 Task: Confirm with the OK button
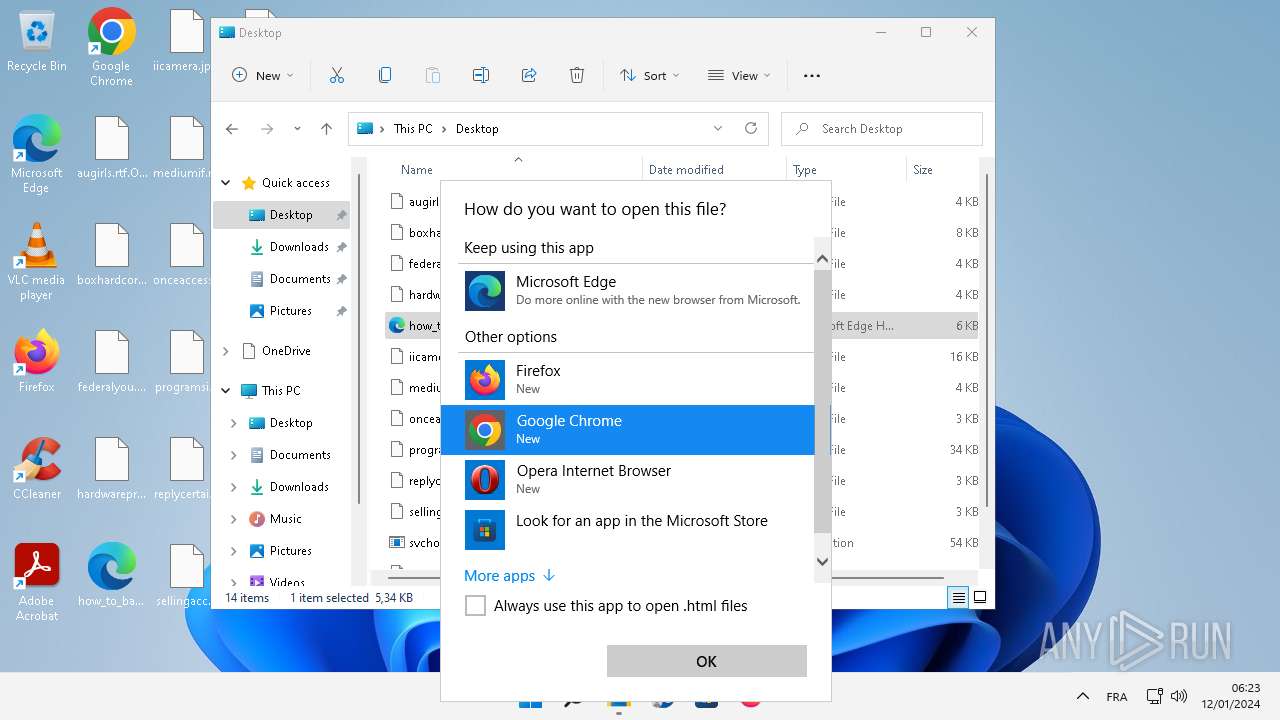[707, 661]
